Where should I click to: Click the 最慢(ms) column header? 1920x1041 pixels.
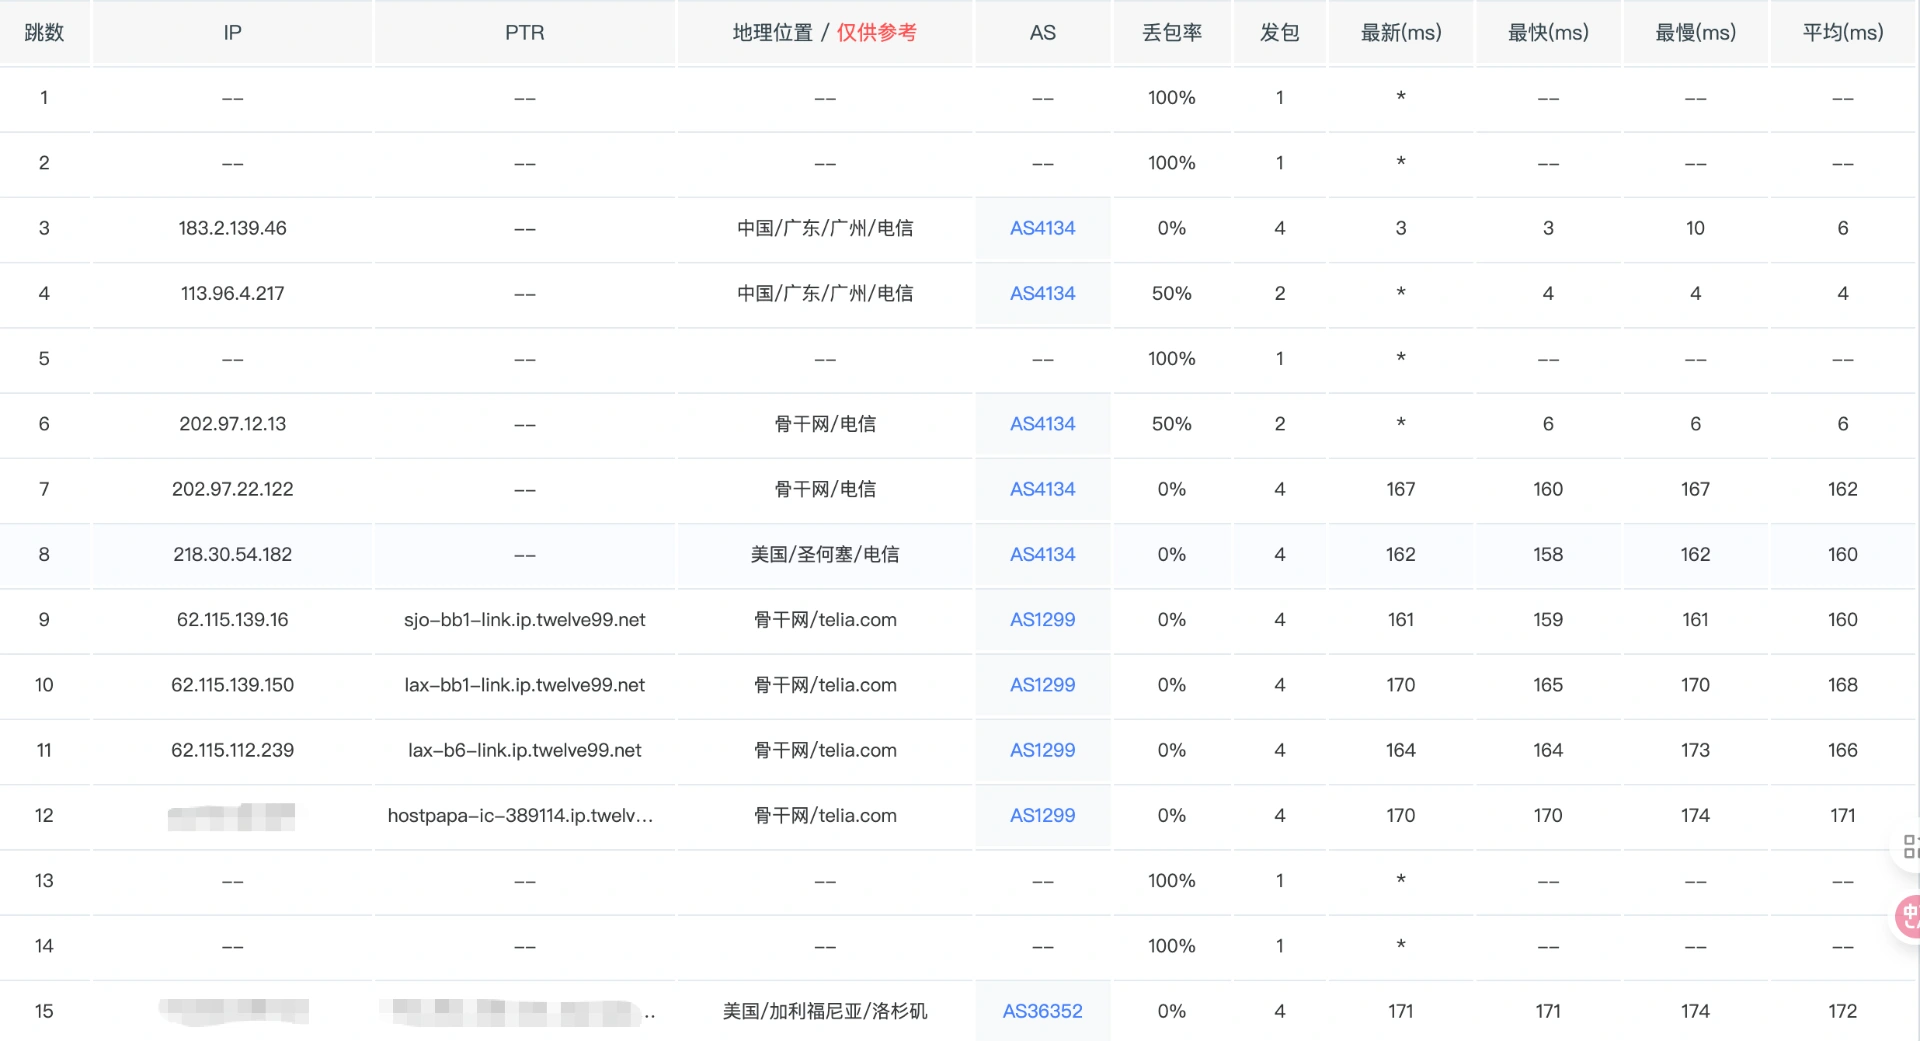tap(1695, 32)
